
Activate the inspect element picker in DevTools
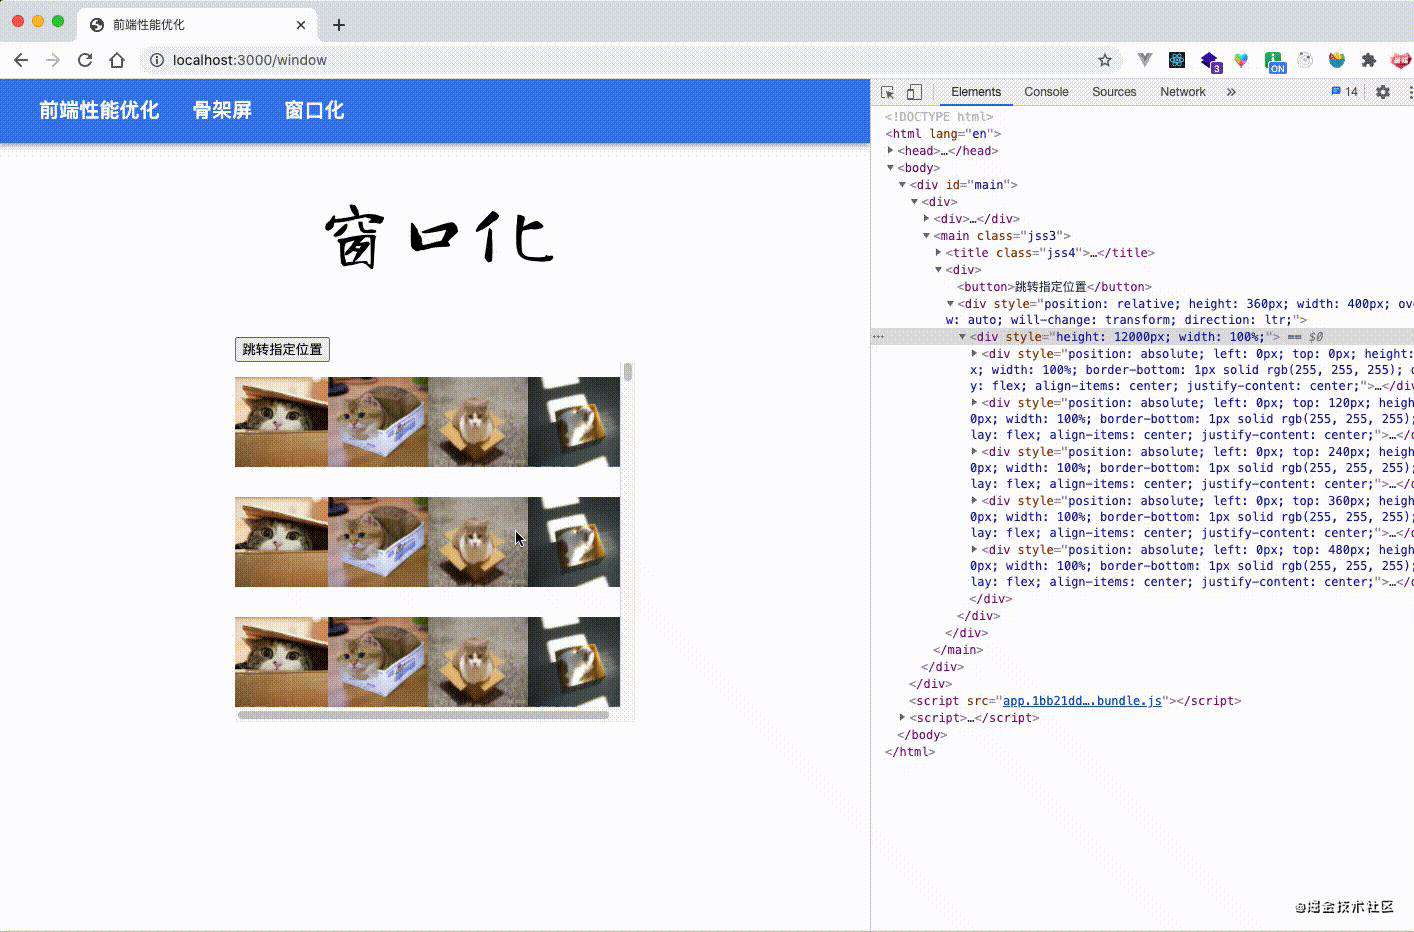pos(888,92)
